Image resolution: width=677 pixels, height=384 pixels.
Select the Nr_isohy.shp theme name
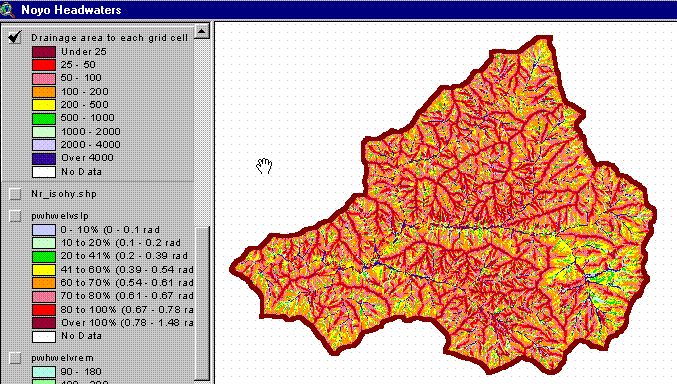pos(63,194)
